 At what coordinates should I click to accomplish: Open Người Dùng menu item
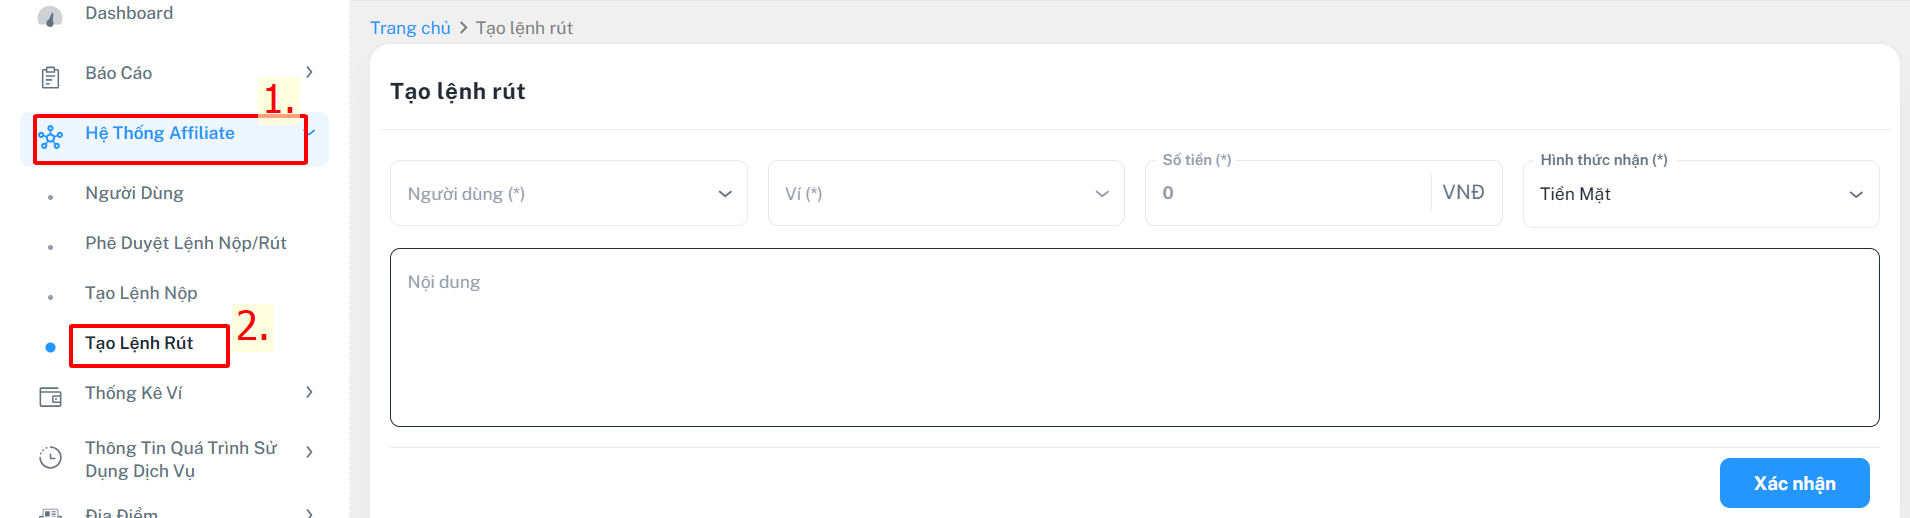tap(134, 193)
